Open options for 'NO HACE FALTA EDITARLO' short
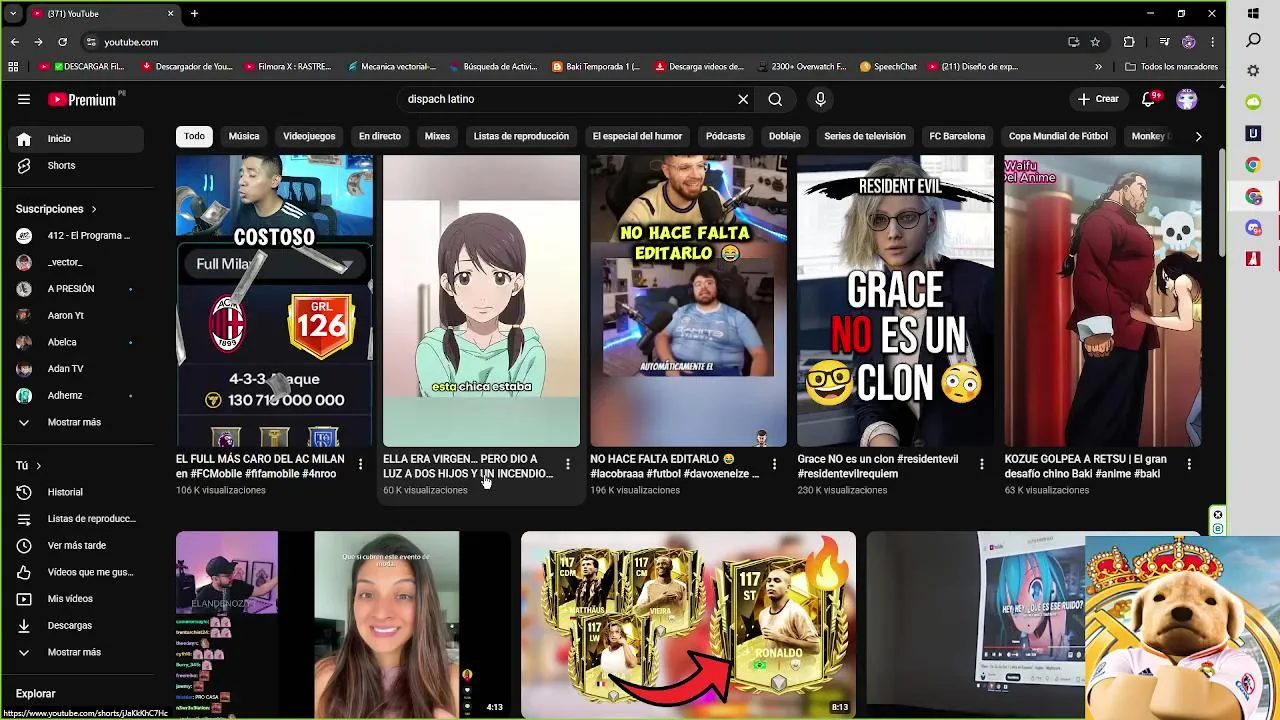 [774, 464]
